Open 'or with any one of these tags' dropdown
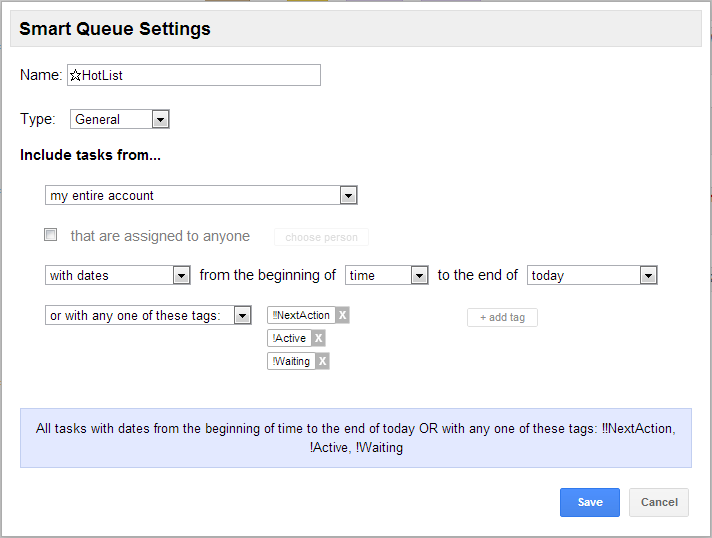The height and width of the screenshot is (538, 712). (148, 315)
